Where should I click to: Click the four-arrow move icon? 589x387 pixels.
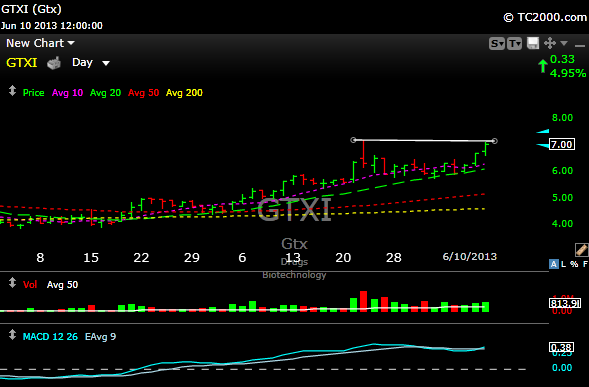click(x=550, y=43)
